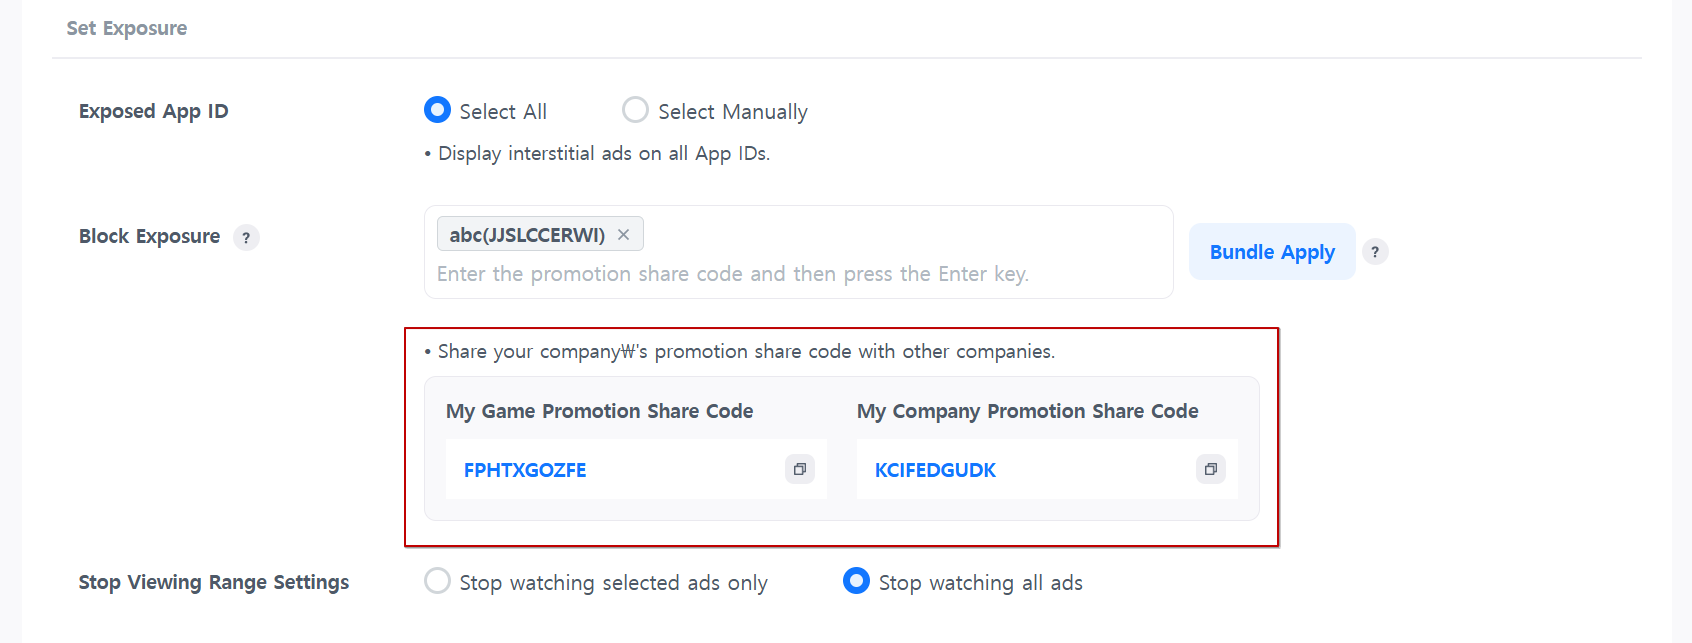This screenshot has width=1692, height=643.
Task: Remove the abc(JJSLCCERWI) tag with its X
Action: coord(623,235)
